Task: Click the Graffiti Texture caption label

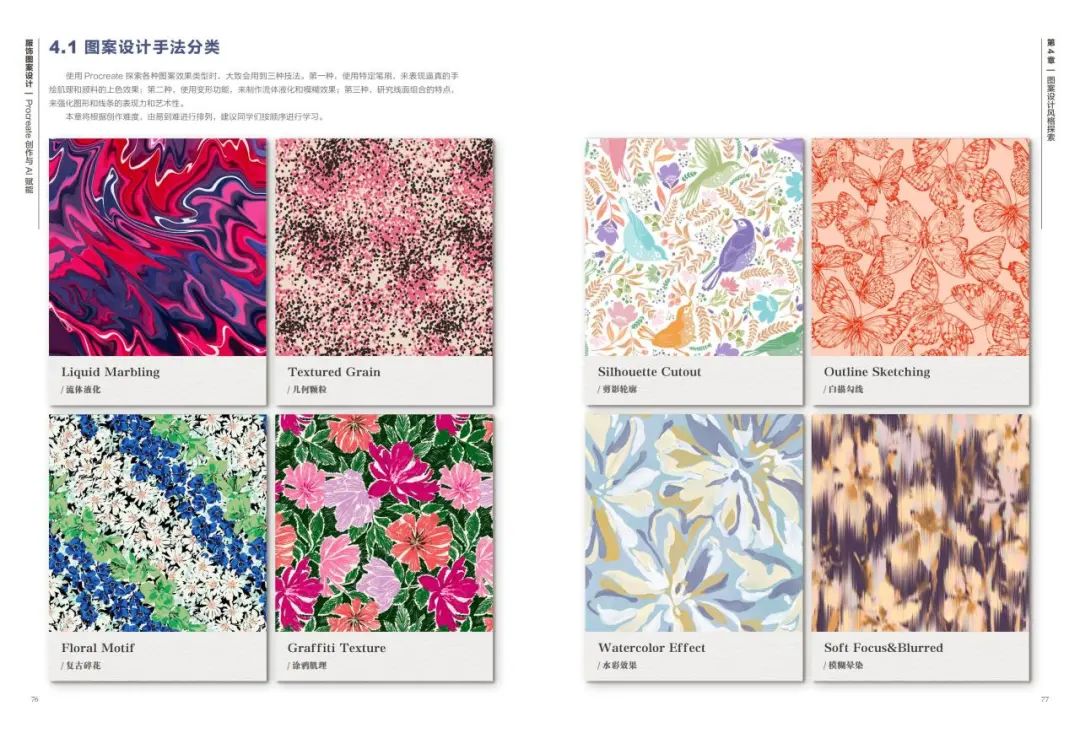Action: click(336, 648)
